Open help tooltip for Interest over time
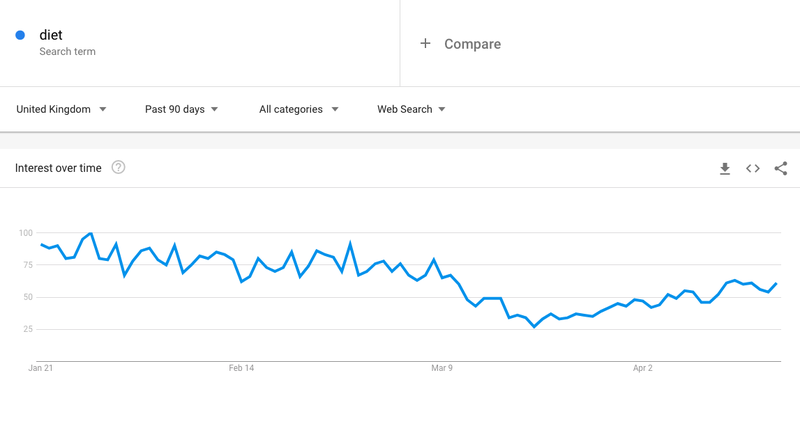The width and height of the screenshot is (800, 421). point(118,167)
